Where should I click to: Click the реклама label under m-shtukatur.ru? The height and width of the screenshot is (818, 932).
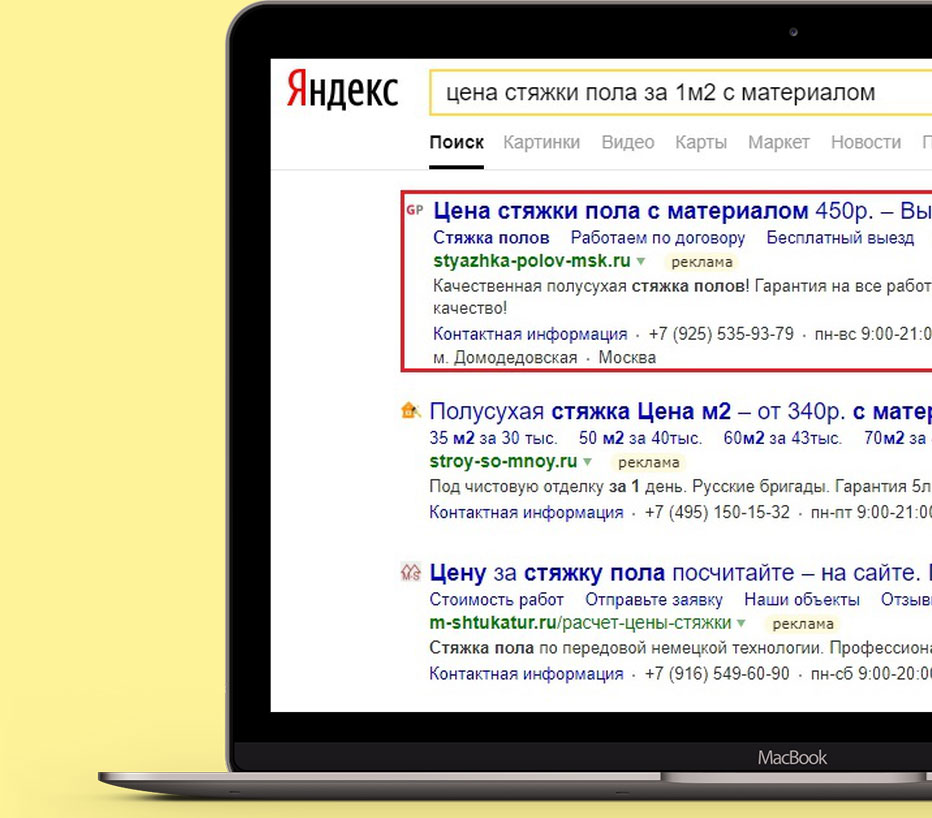tap(803, 624)
